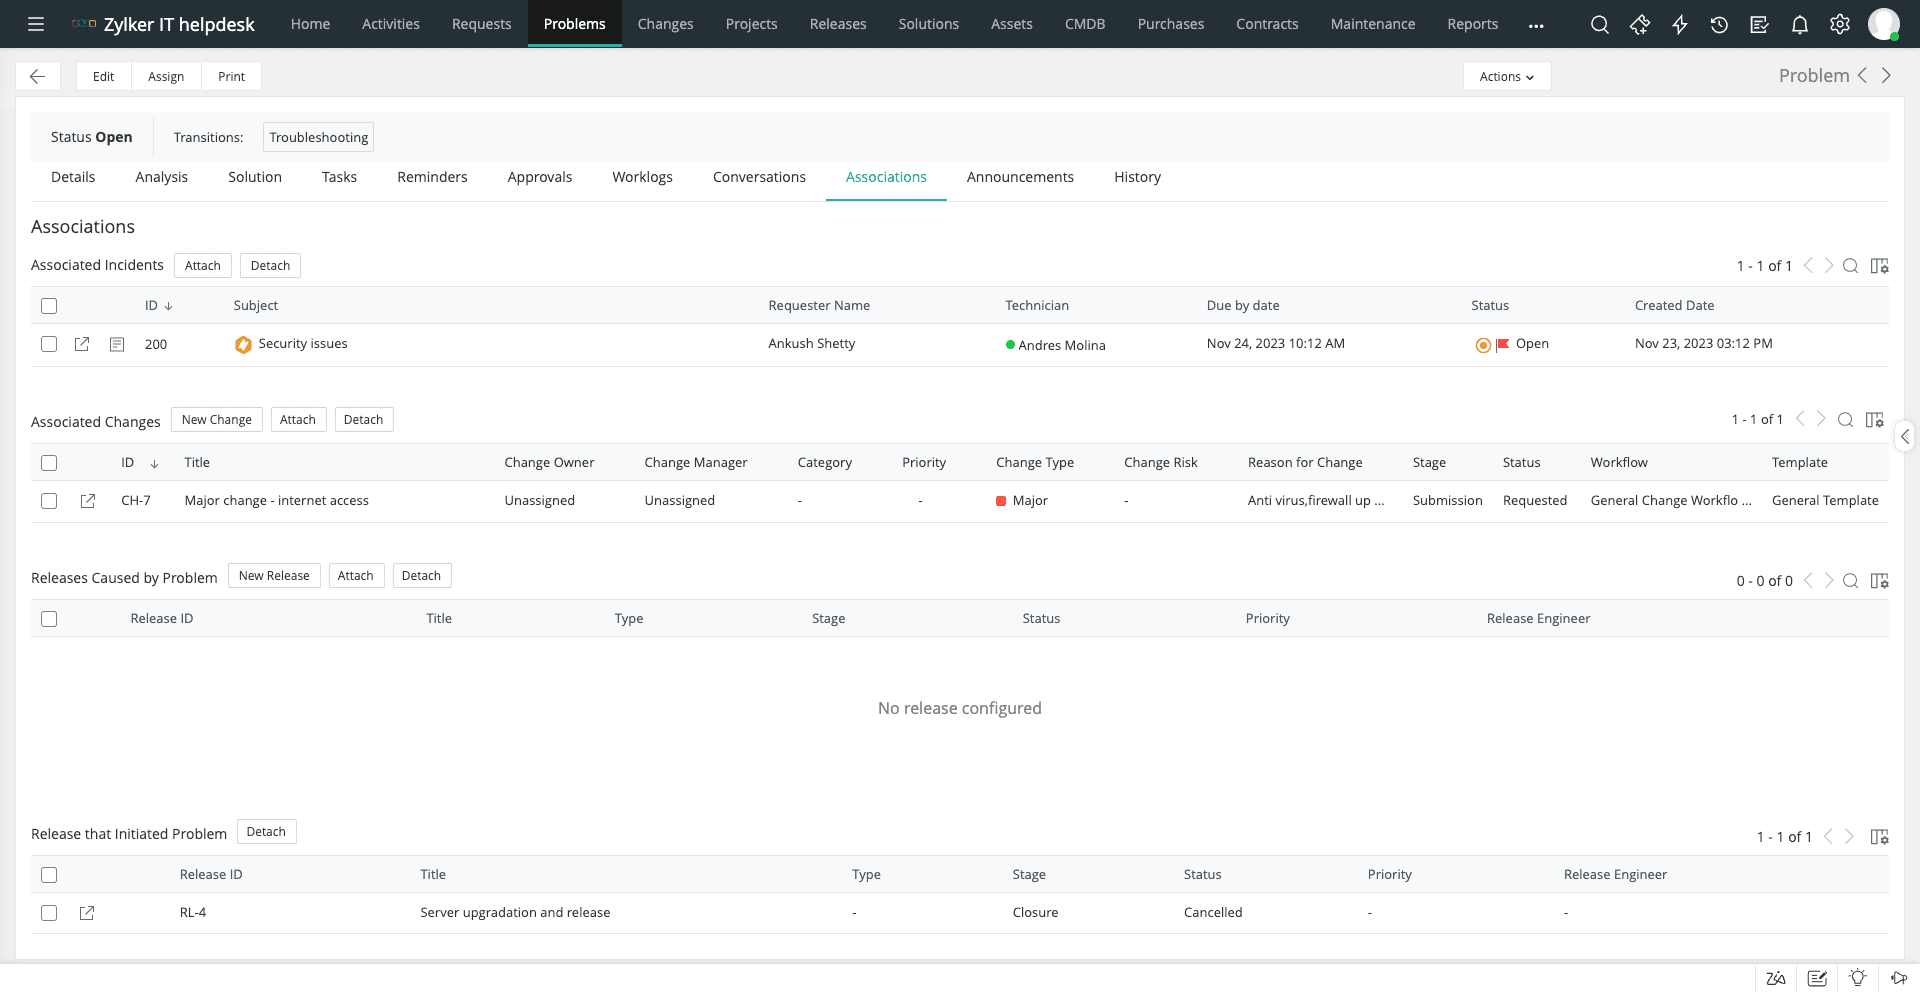Click the Troubleshooting transition button

(318, 137)
